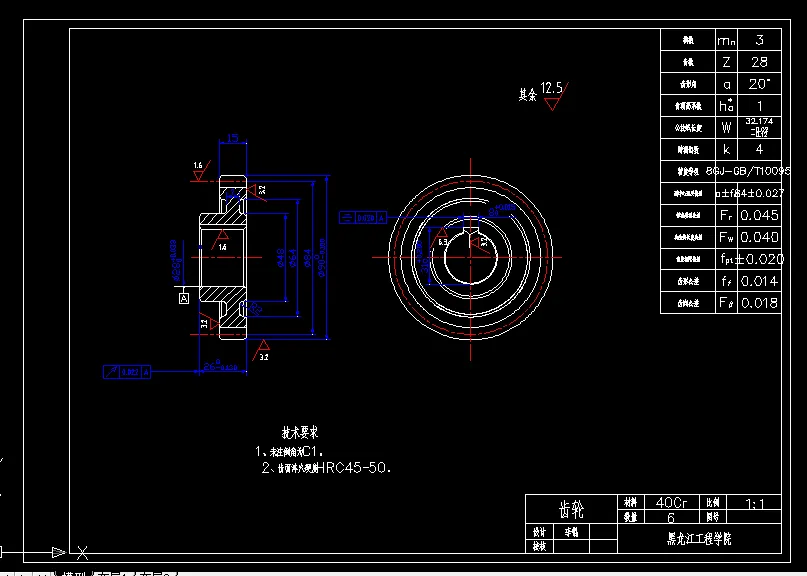807x576 pixels.
Task: Click the center distance value 84±0.027
Action: [x=761, y=194]
